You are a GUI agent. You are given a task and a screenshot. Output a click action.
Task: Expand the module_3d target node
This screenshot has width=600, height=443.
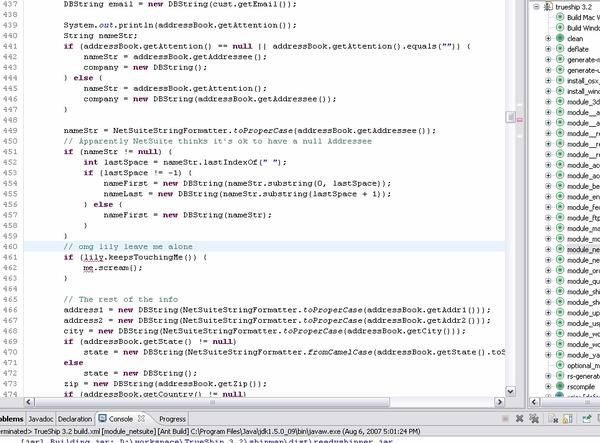coord(548,102)
